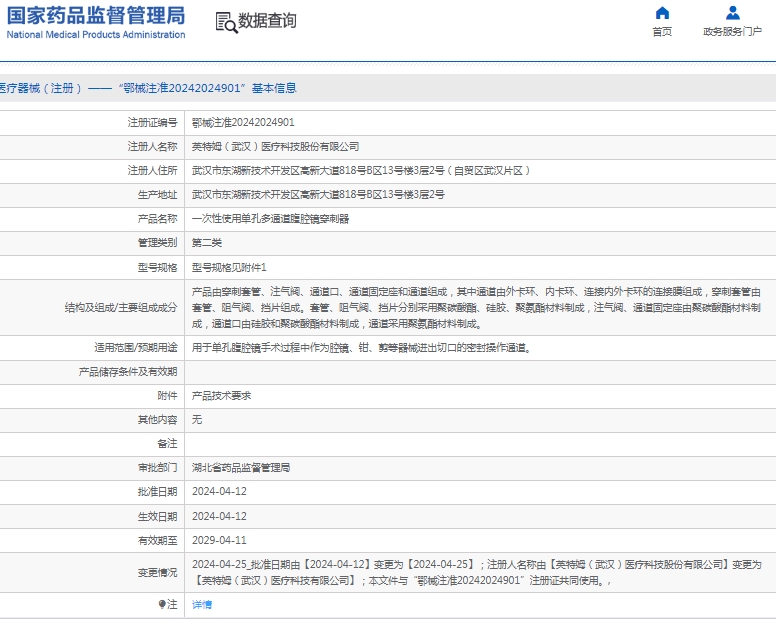Click the 审批部门 value 湖北省药品监督管理局

[x=241, y=468]
